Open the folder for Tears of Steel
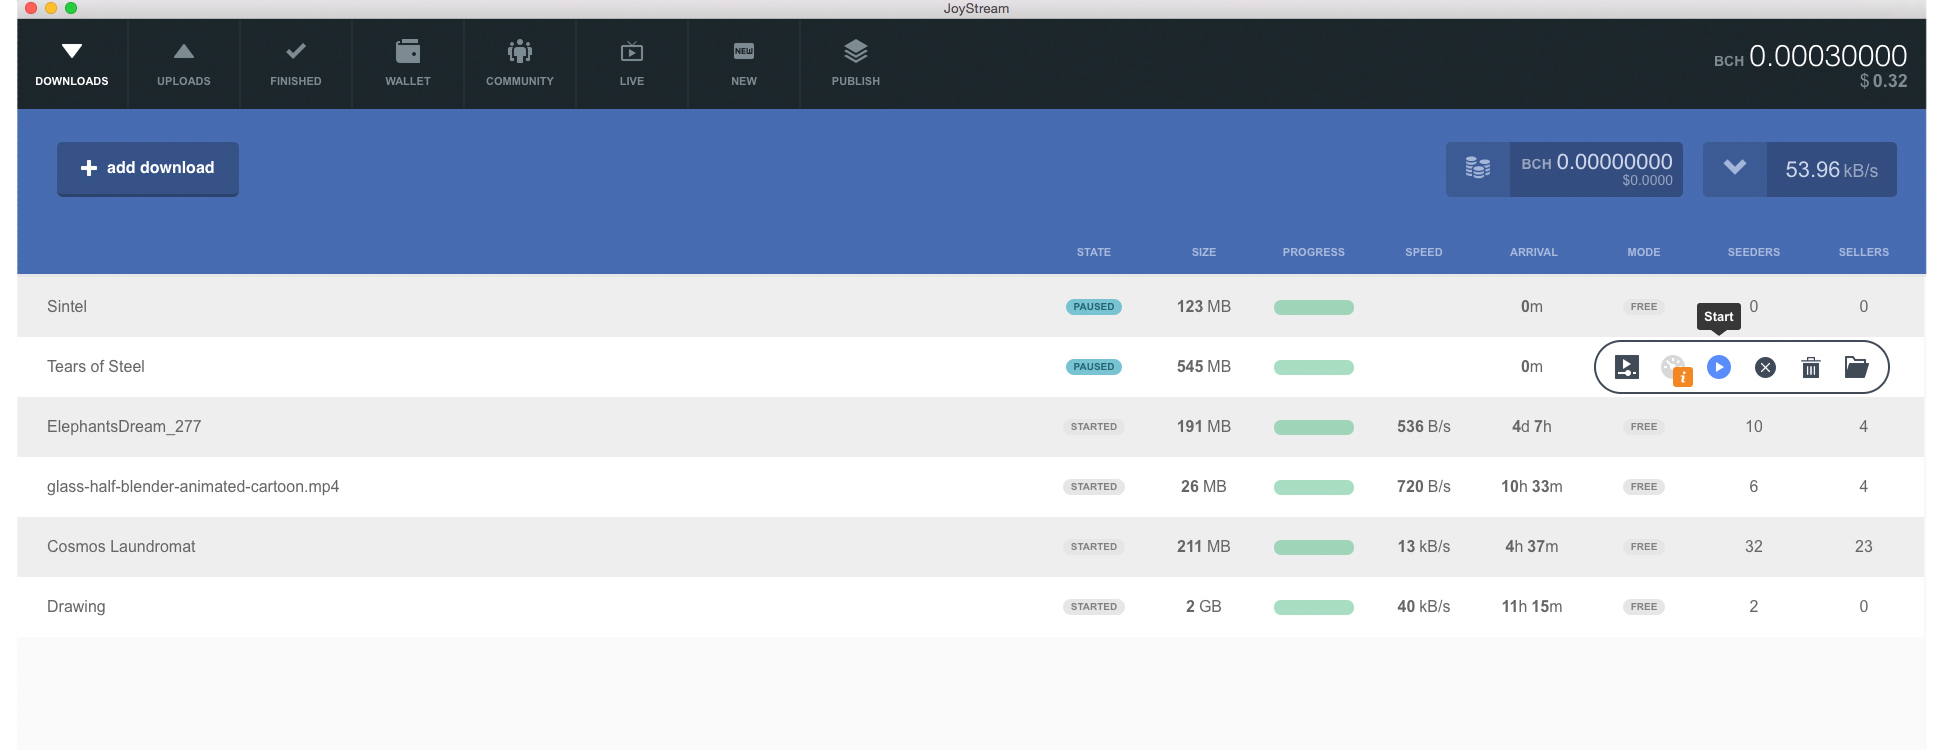Screen dimensions: 1950x750 click(x=1857, y=367)
